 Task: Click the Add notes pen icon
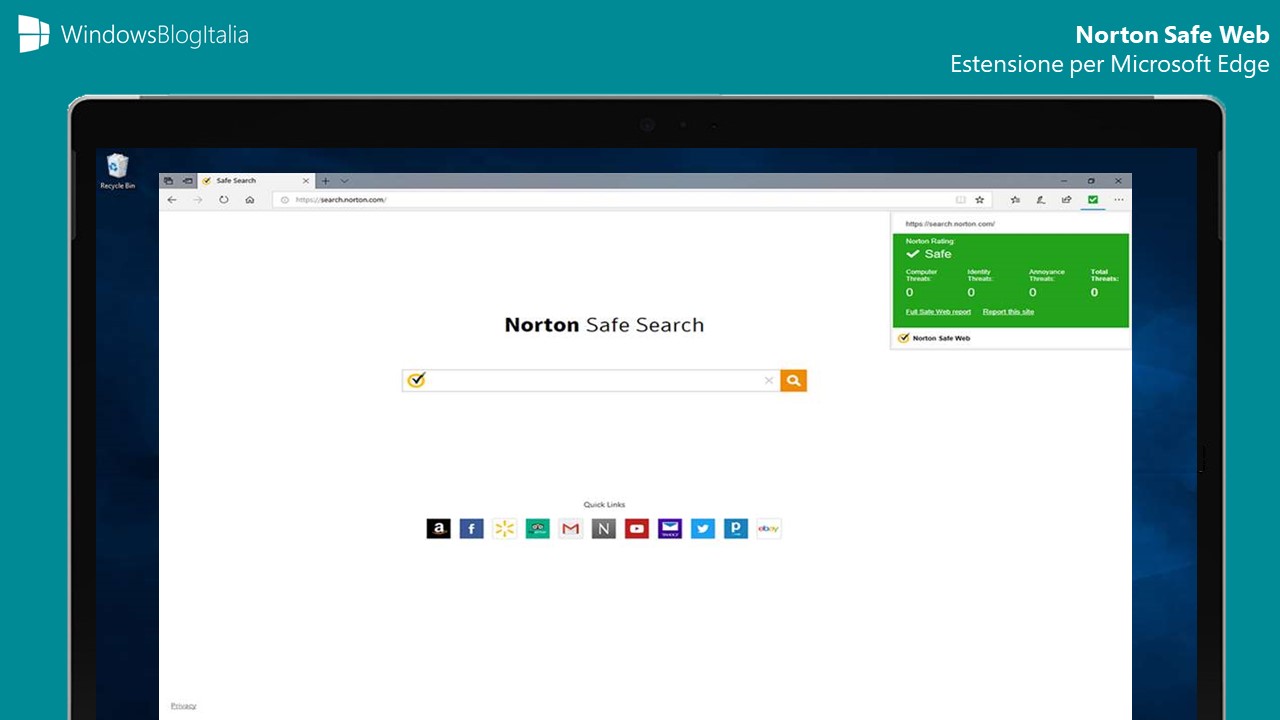click(x=1041, y=200)
